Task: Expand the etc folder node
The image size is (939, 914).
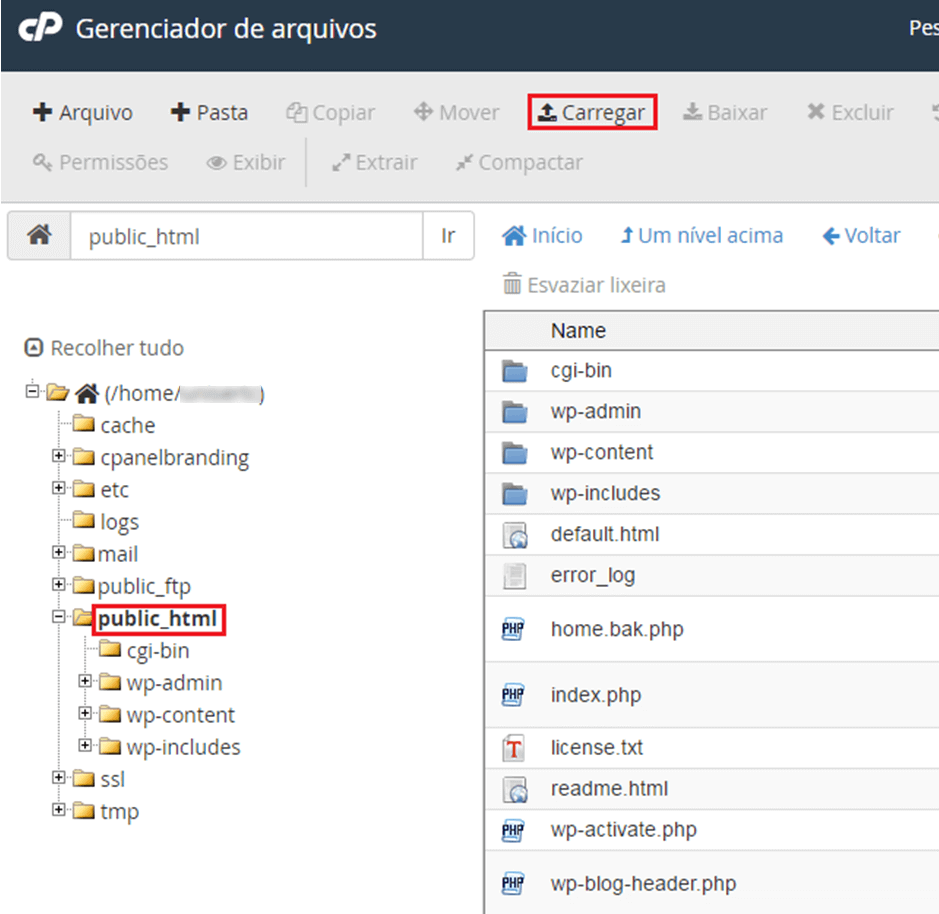Action: [59, 488]
